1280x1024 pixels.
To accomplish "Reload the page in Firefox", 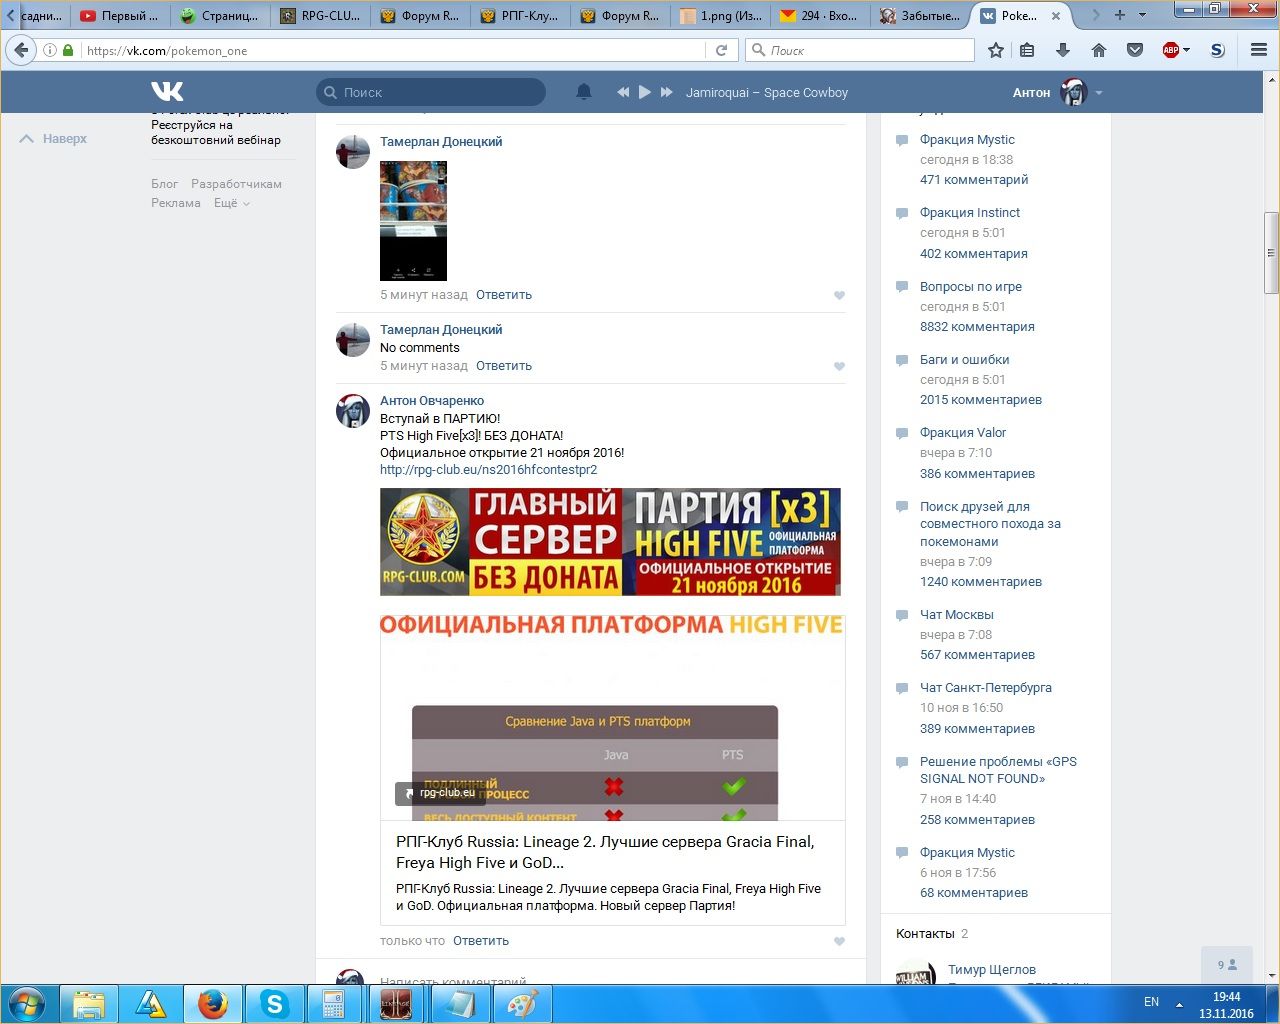I will (x=721, y=50).
